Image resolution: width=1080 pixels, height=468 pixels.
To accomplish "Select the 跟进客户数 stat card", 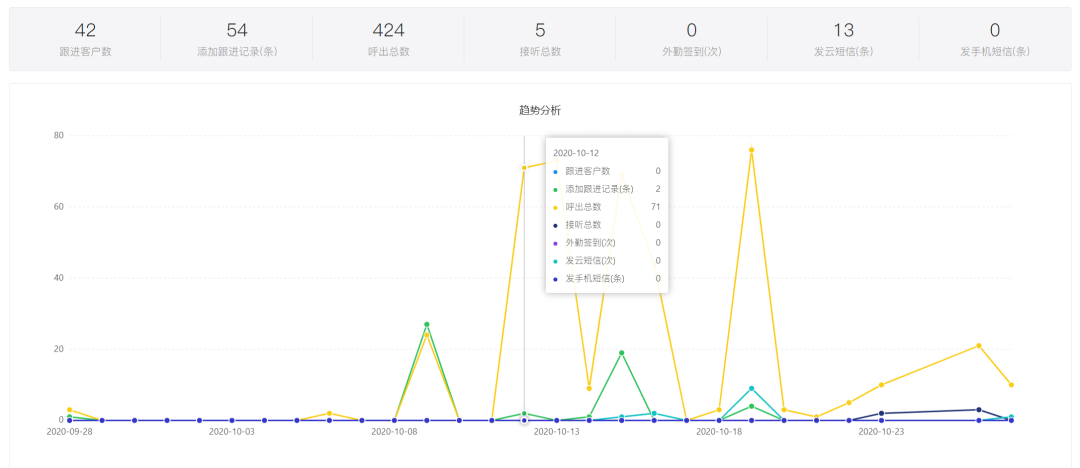I will [x=85, y=39].
